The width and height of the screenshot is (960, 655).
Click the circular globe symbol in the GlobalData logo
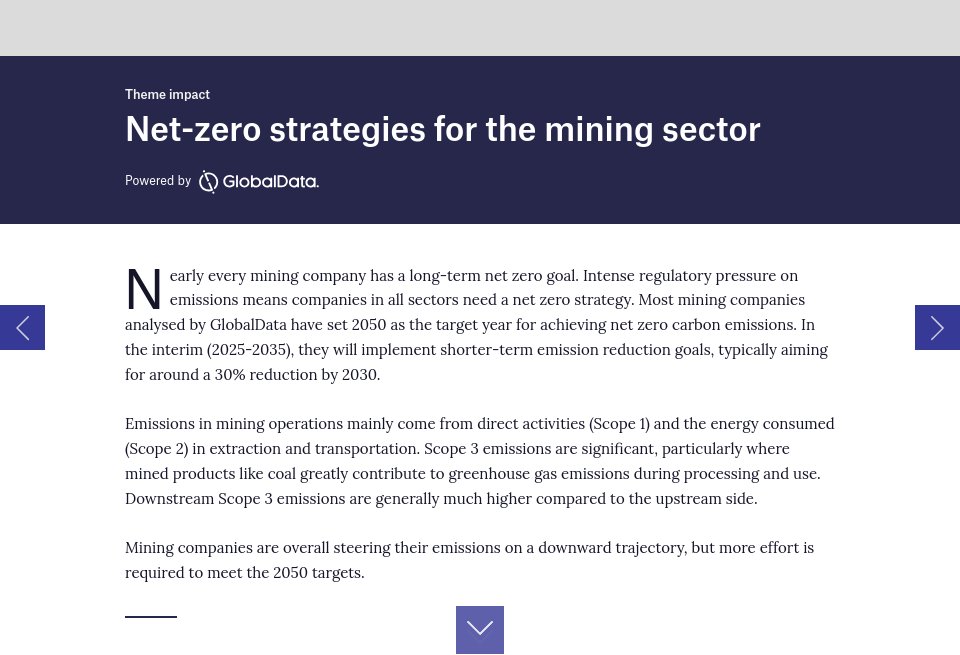(209, 181)
